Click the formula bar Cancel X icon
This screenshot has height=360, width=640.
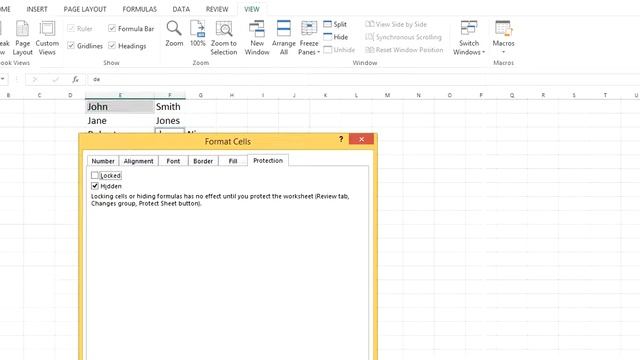tap(35, 79)
